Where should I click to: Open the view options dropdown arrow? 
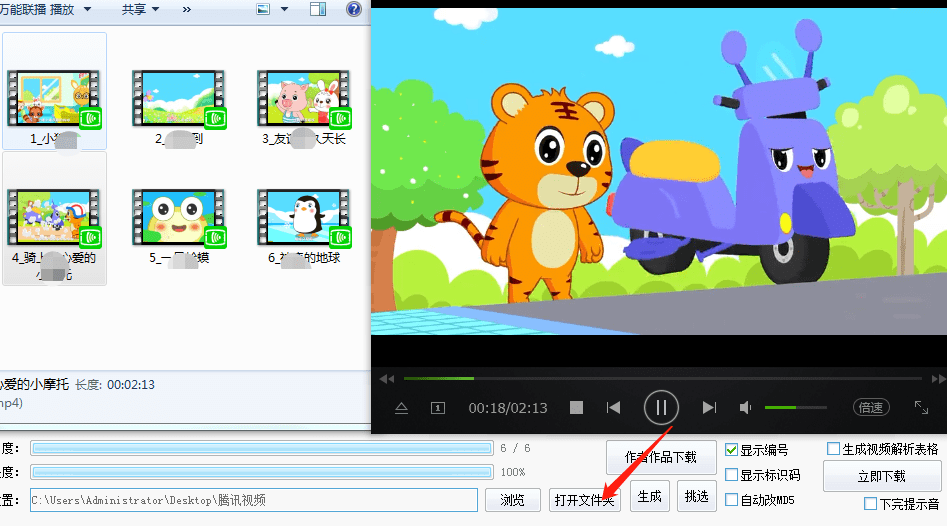[284, 9]
